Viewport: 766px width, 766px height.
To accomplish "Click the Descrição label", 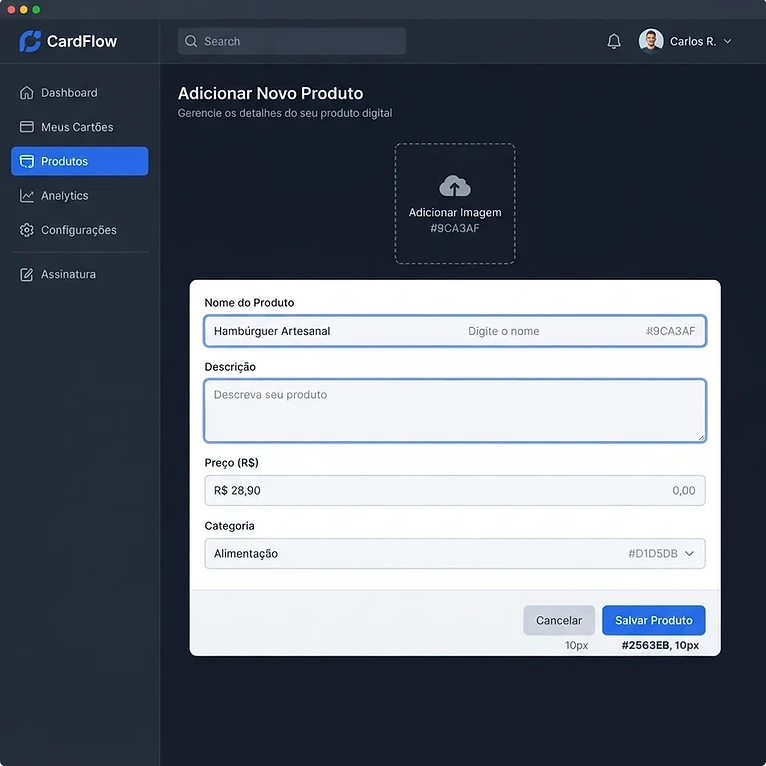I will coord(230,367).
